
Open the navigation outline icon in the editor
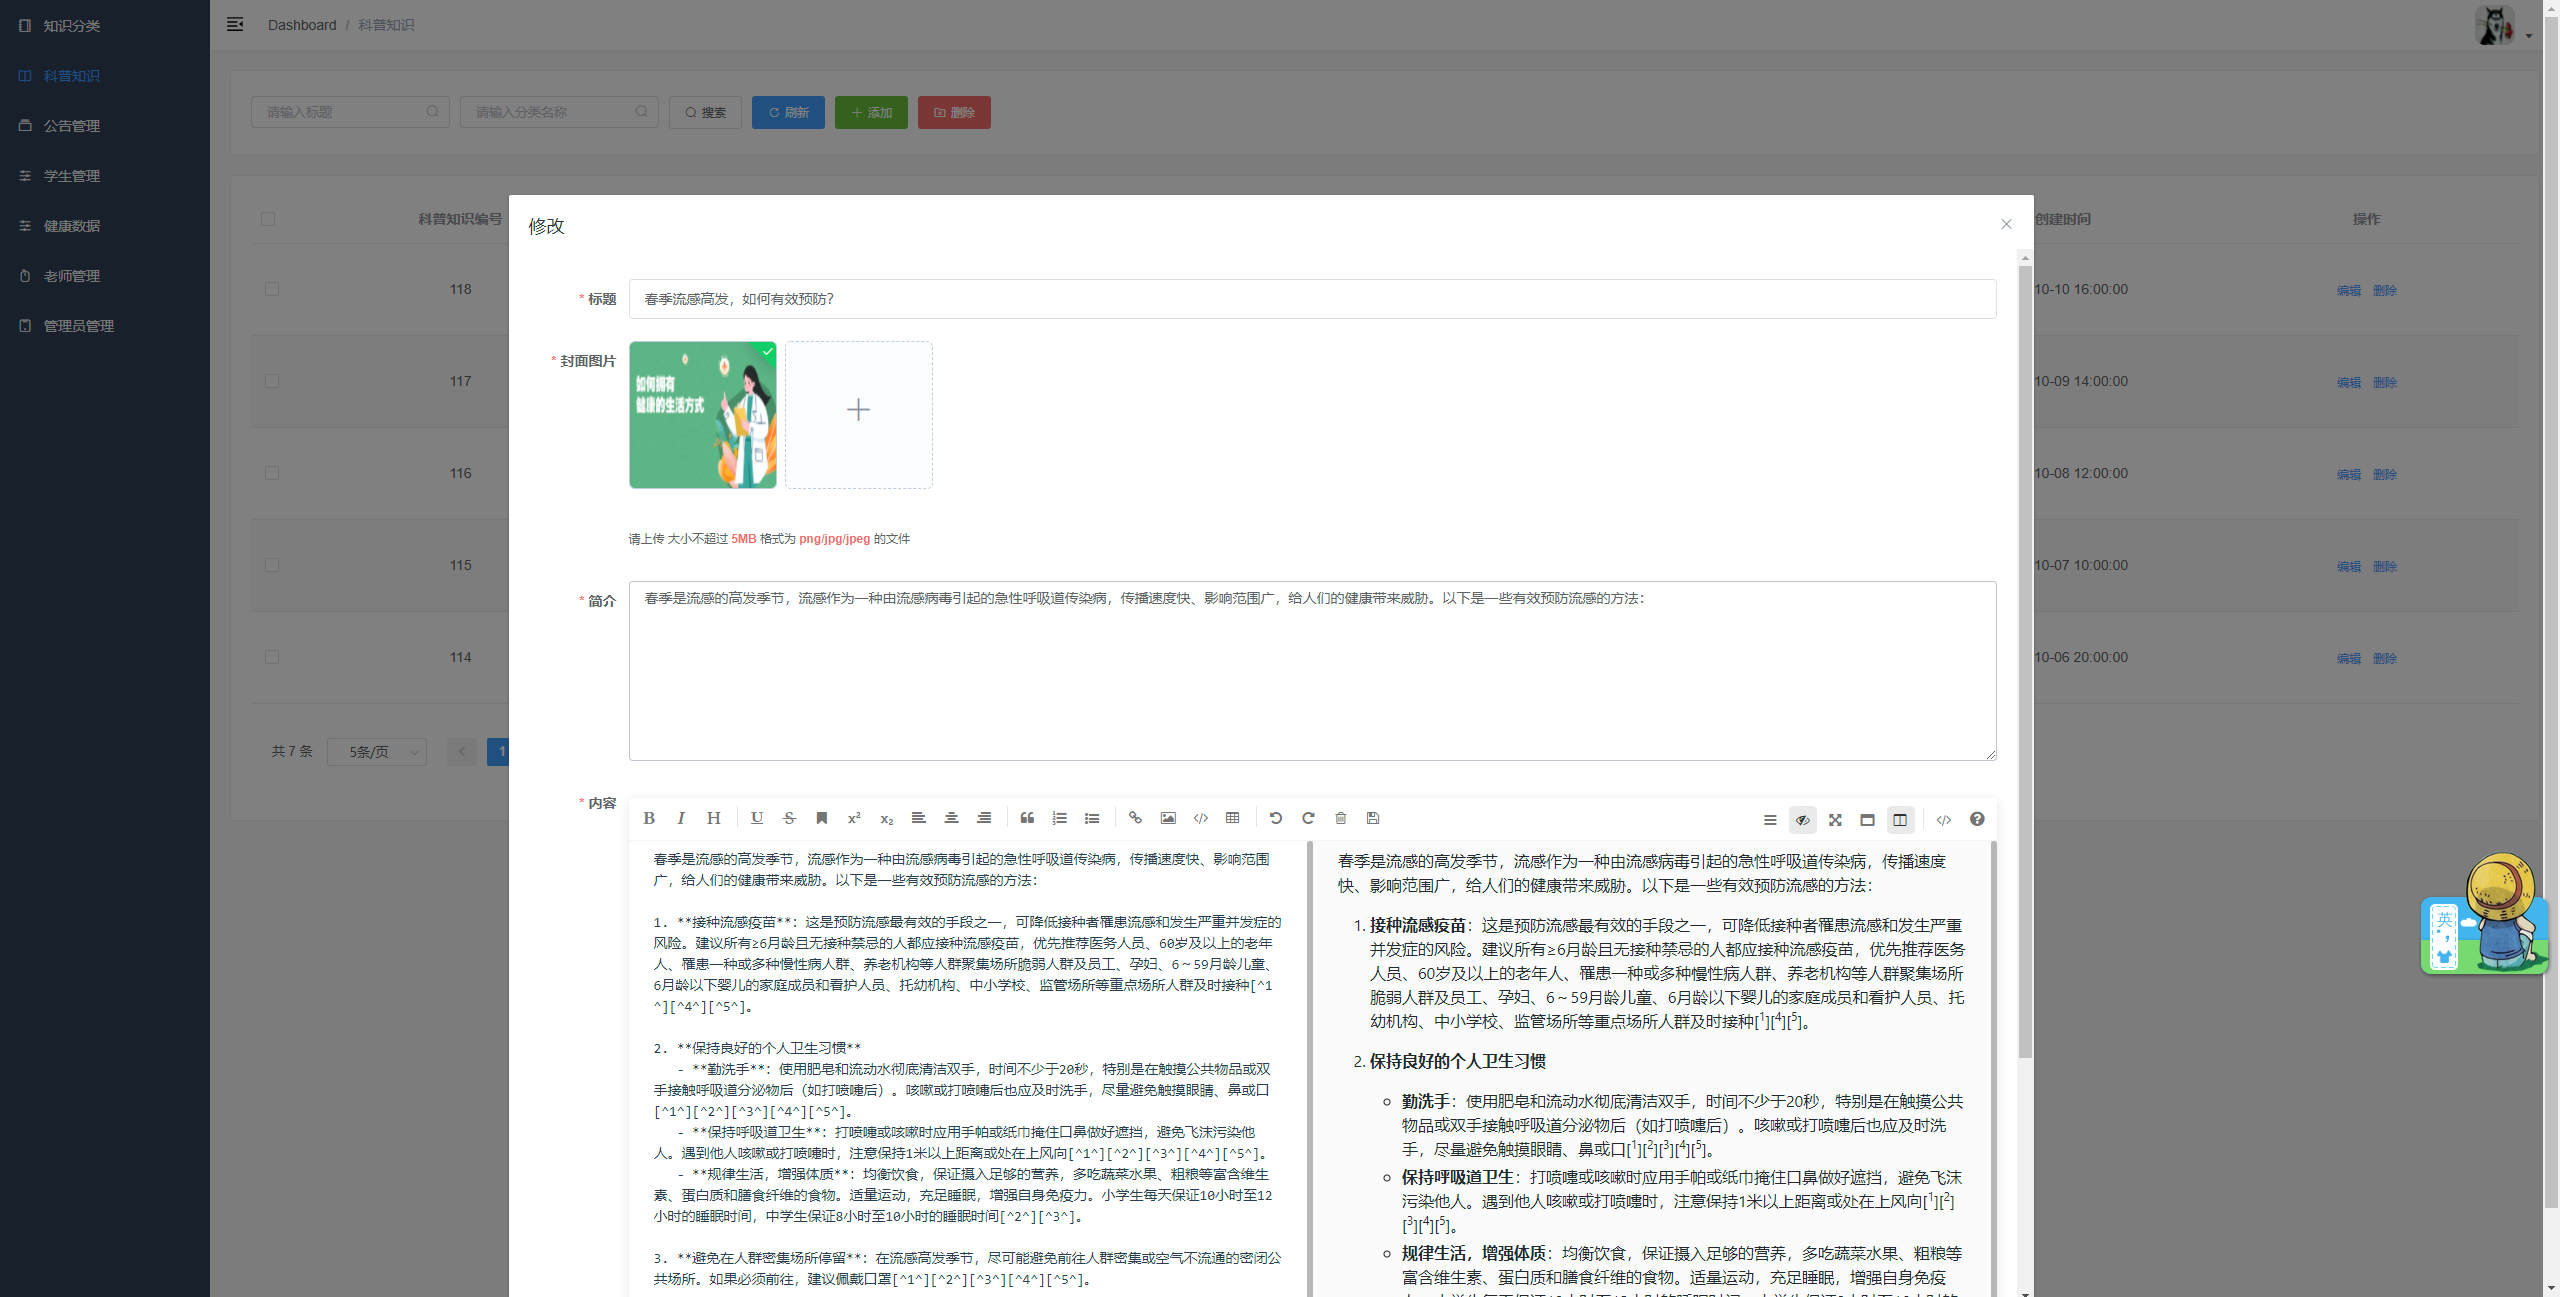(1770, 820)
